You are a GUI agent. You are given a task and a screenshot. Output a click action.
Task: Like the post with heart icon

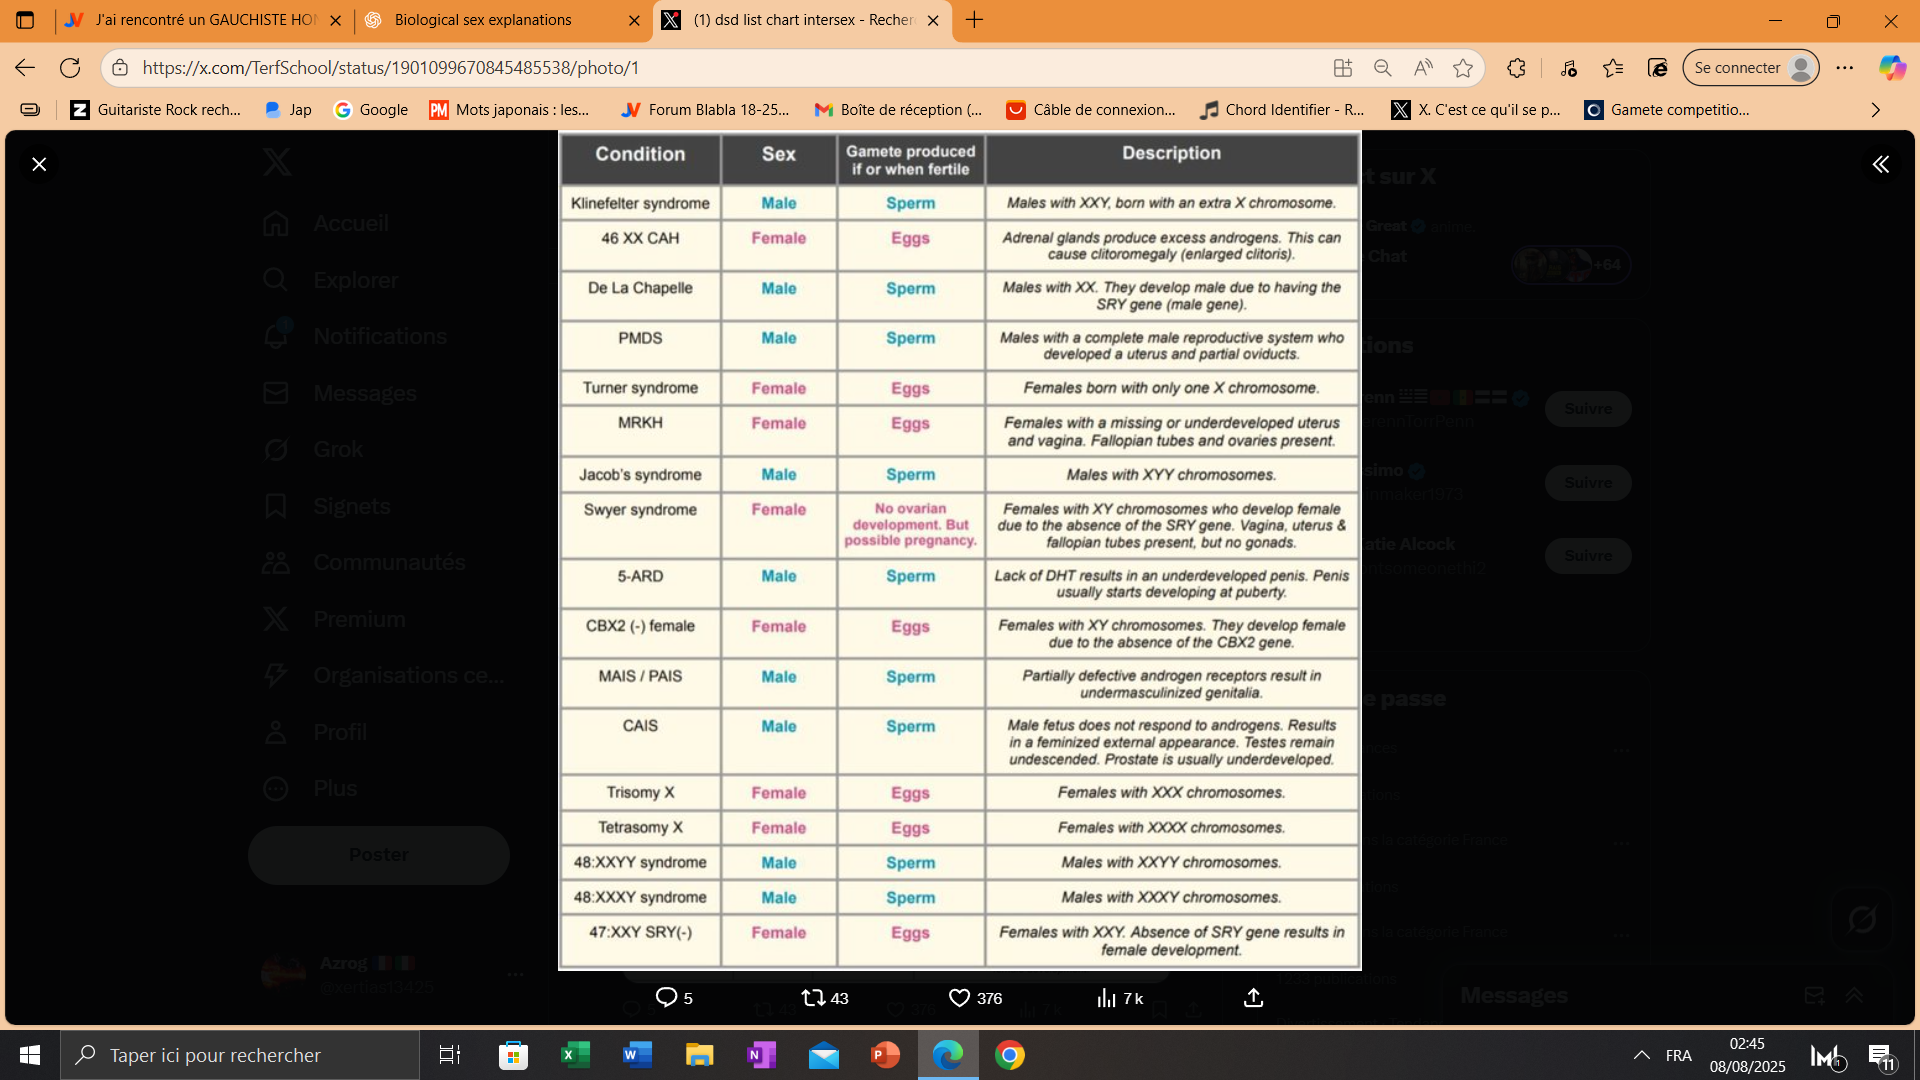(x=959, y=998)
